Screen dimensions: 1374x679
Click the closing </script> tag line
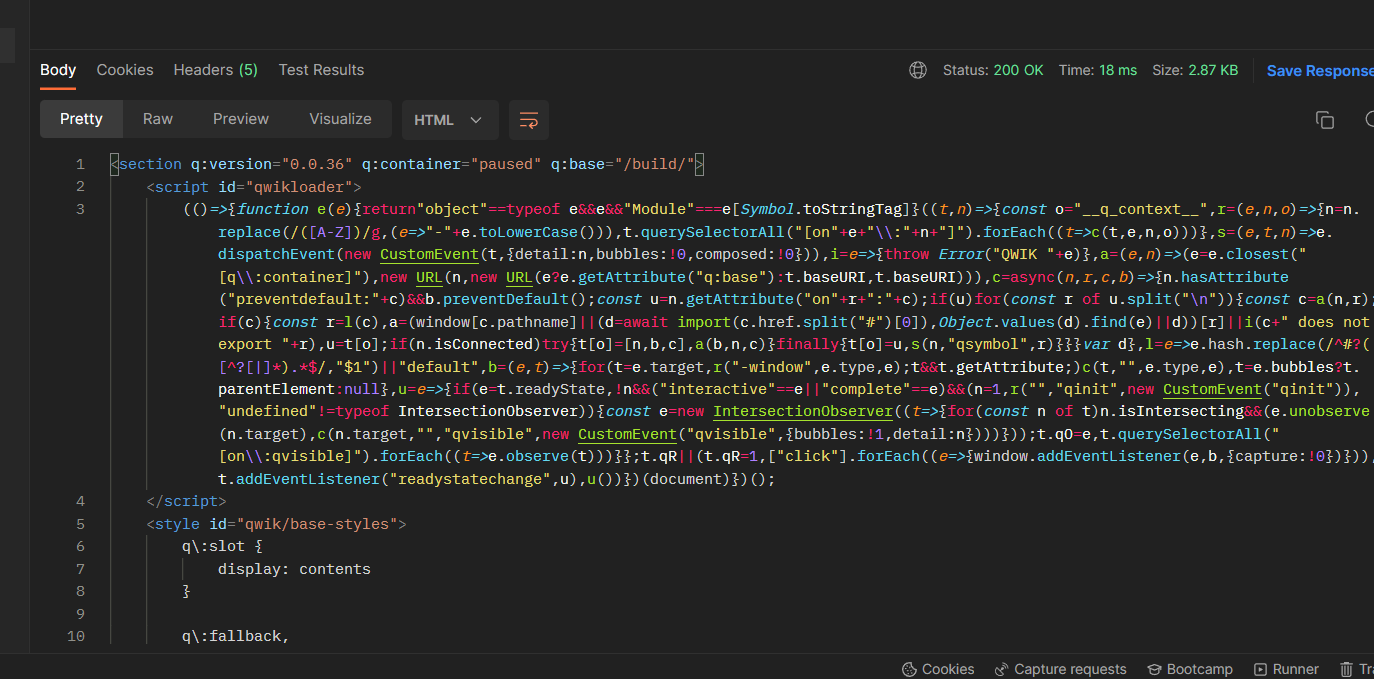[186, 501]
